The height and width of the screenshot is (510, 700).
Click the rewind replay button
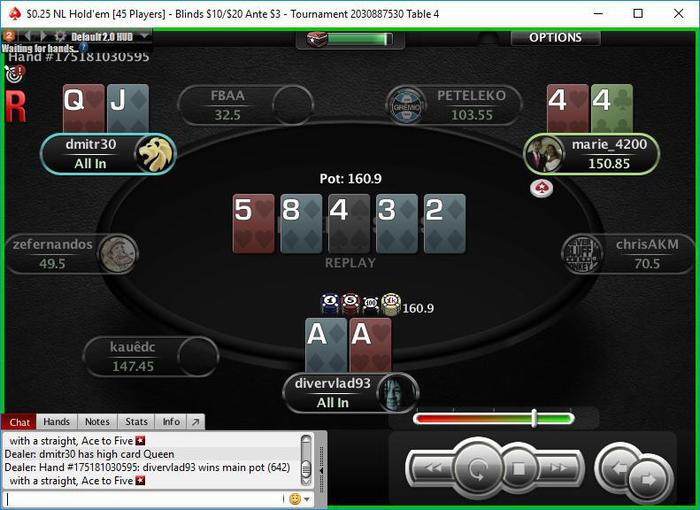[x=432, y=468]
